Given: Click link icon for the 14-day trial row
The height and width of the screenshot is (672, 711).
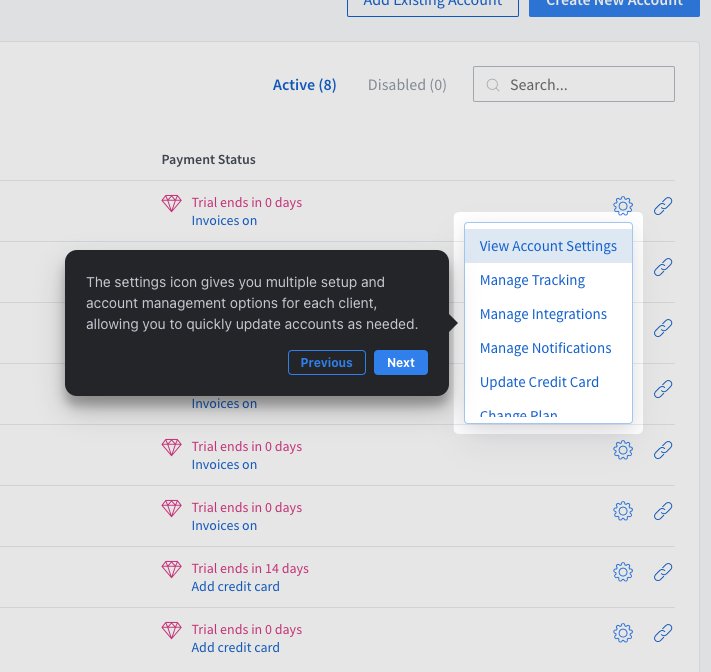Looking at the screenshot, I should (x=662, y=572).
